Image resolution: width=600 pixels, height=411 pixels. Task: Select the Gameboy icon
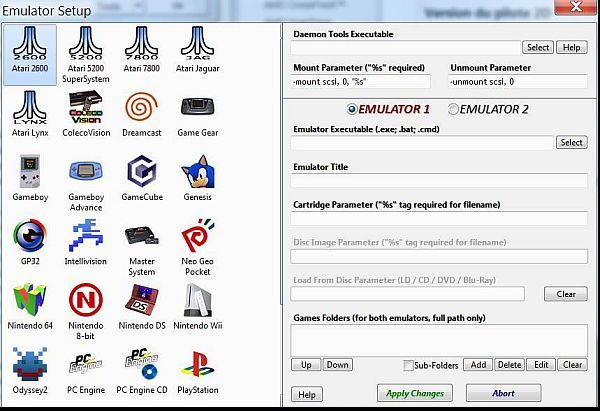(x=30, y=171)
